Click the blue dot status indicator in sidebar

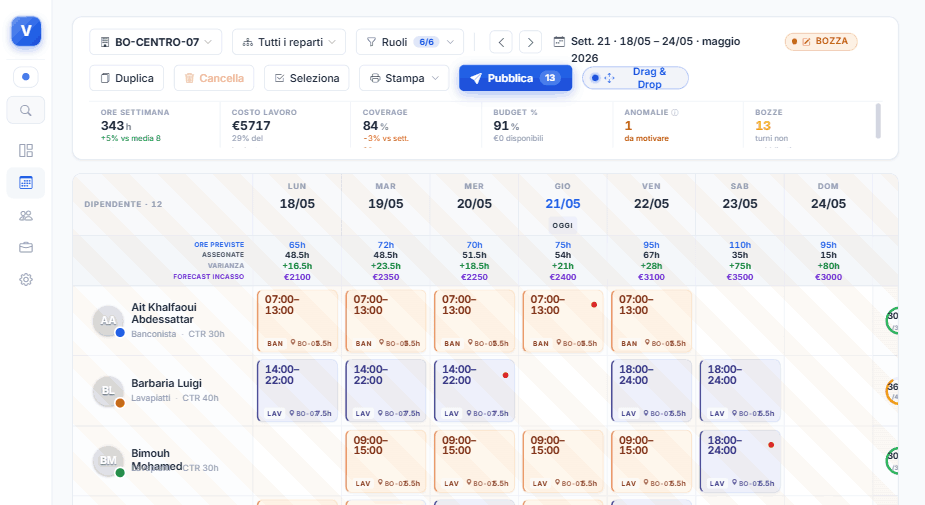25,77
